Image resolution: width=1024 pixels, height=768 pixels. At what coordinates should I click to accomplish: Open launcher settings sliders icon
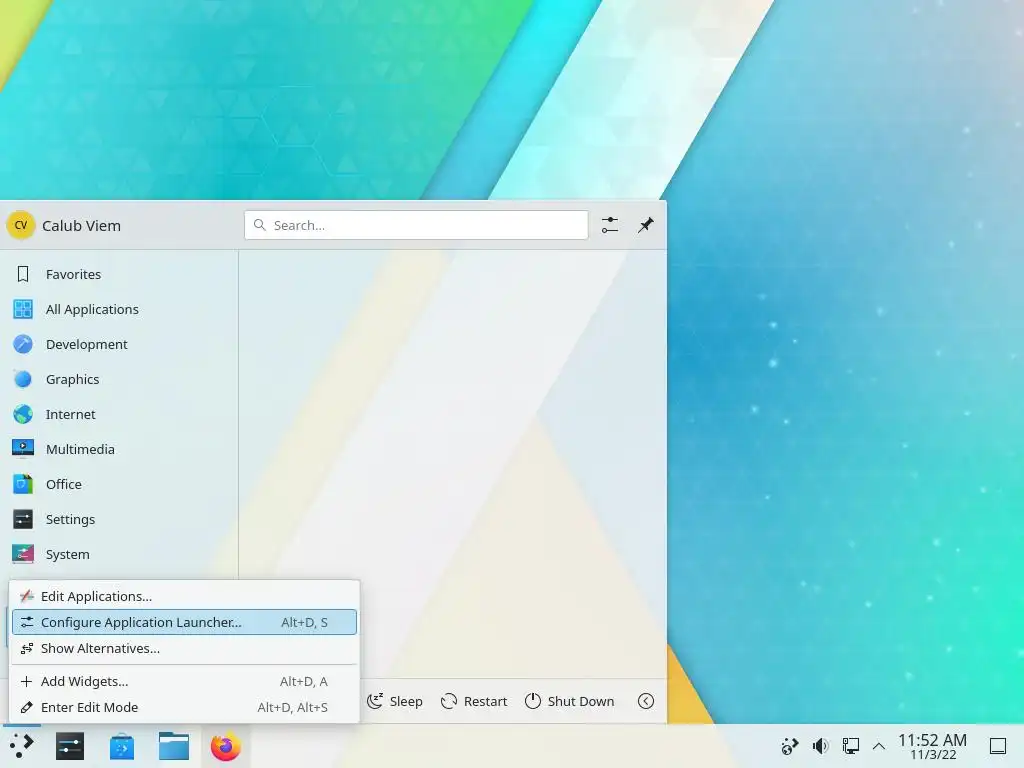click(609, 225)
